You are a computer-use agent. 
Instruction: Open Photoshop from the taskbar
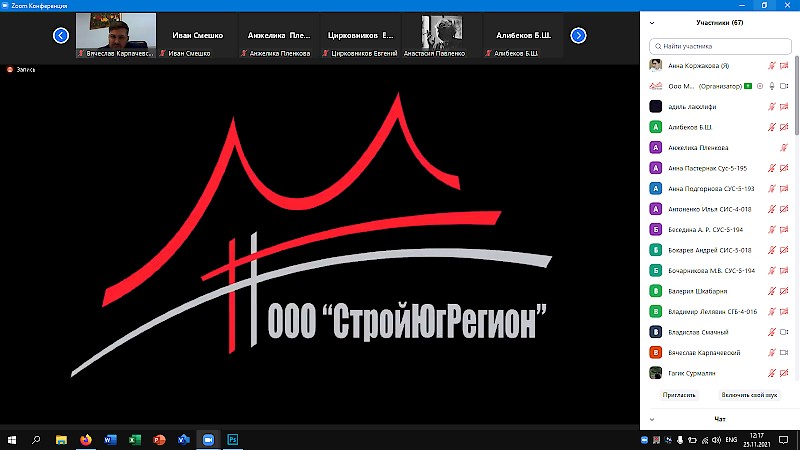pyautogui.click(x=233, y=439)
